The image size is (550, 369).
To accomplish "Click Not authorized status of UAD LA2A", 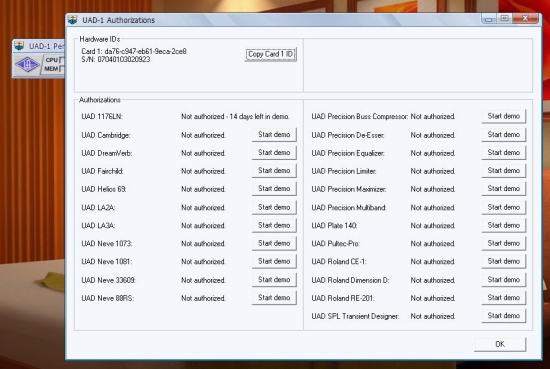I will [x=203, y=208].
